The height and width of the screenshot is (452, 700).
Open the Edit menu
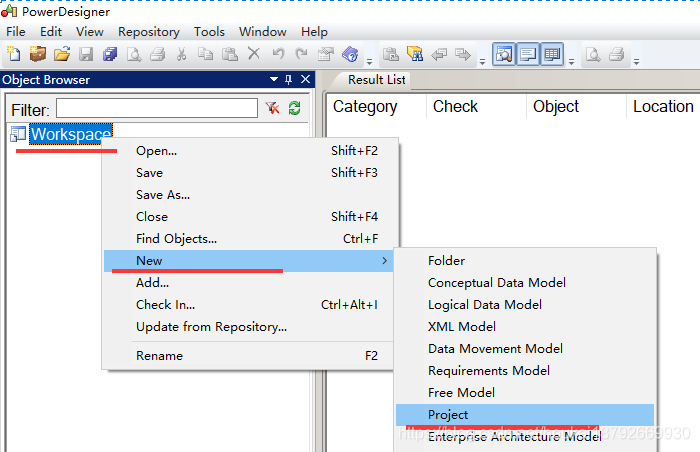pos(51,32)
